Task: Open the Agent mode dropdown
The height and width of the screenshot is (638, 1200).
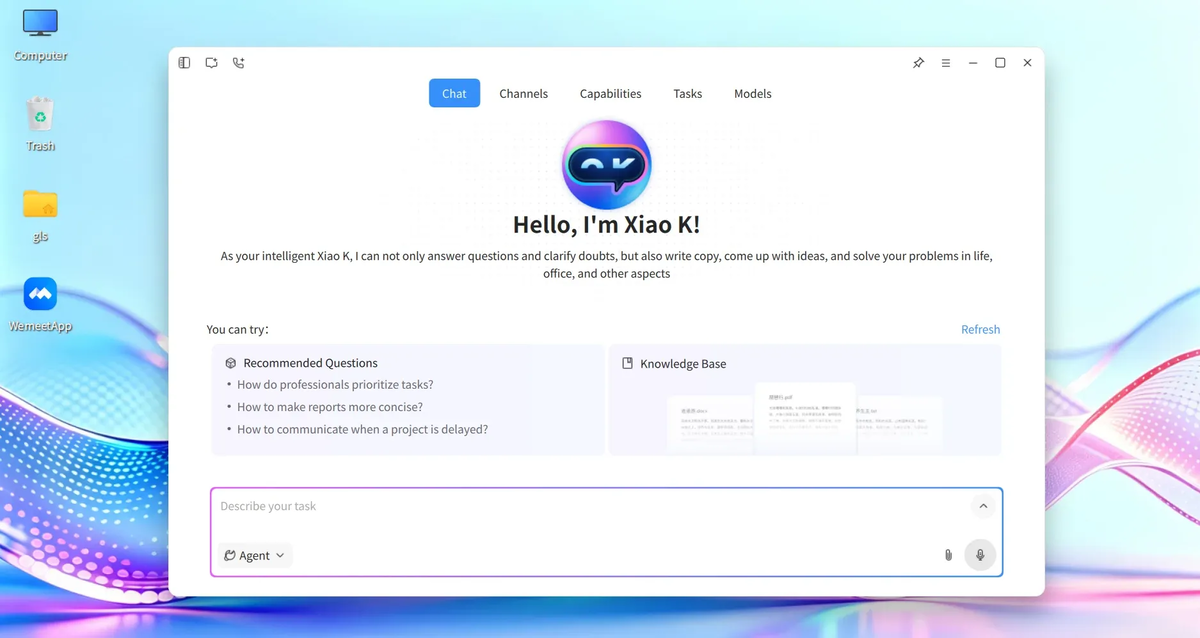Action: [x=255, y=555]
